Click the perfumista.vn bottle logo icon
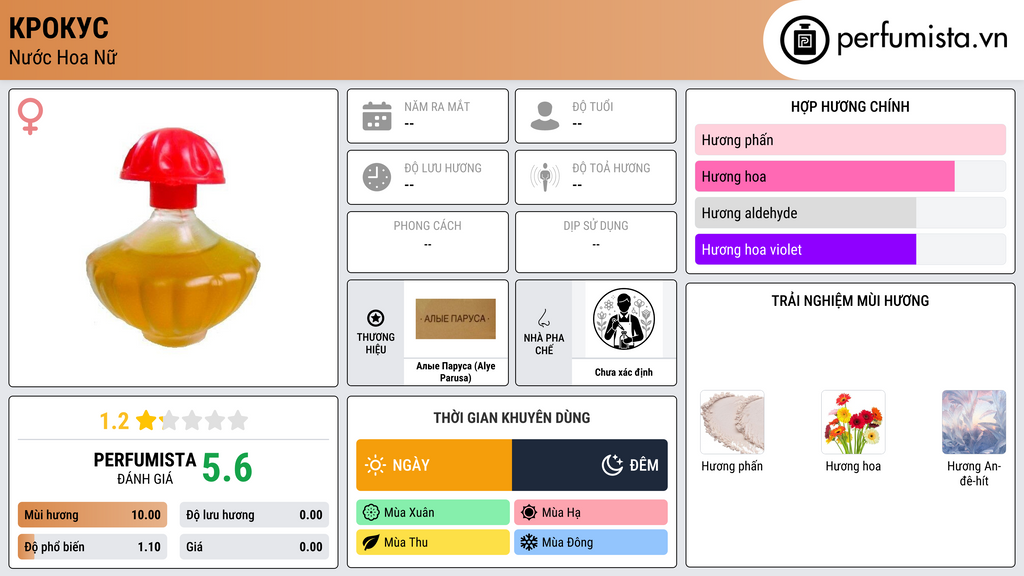 coord(804,40)
